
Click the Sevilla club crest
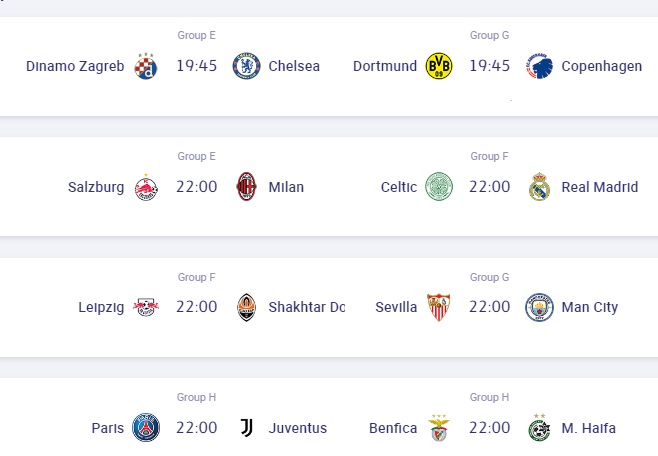pyautogui.click(x=439, y=307)
